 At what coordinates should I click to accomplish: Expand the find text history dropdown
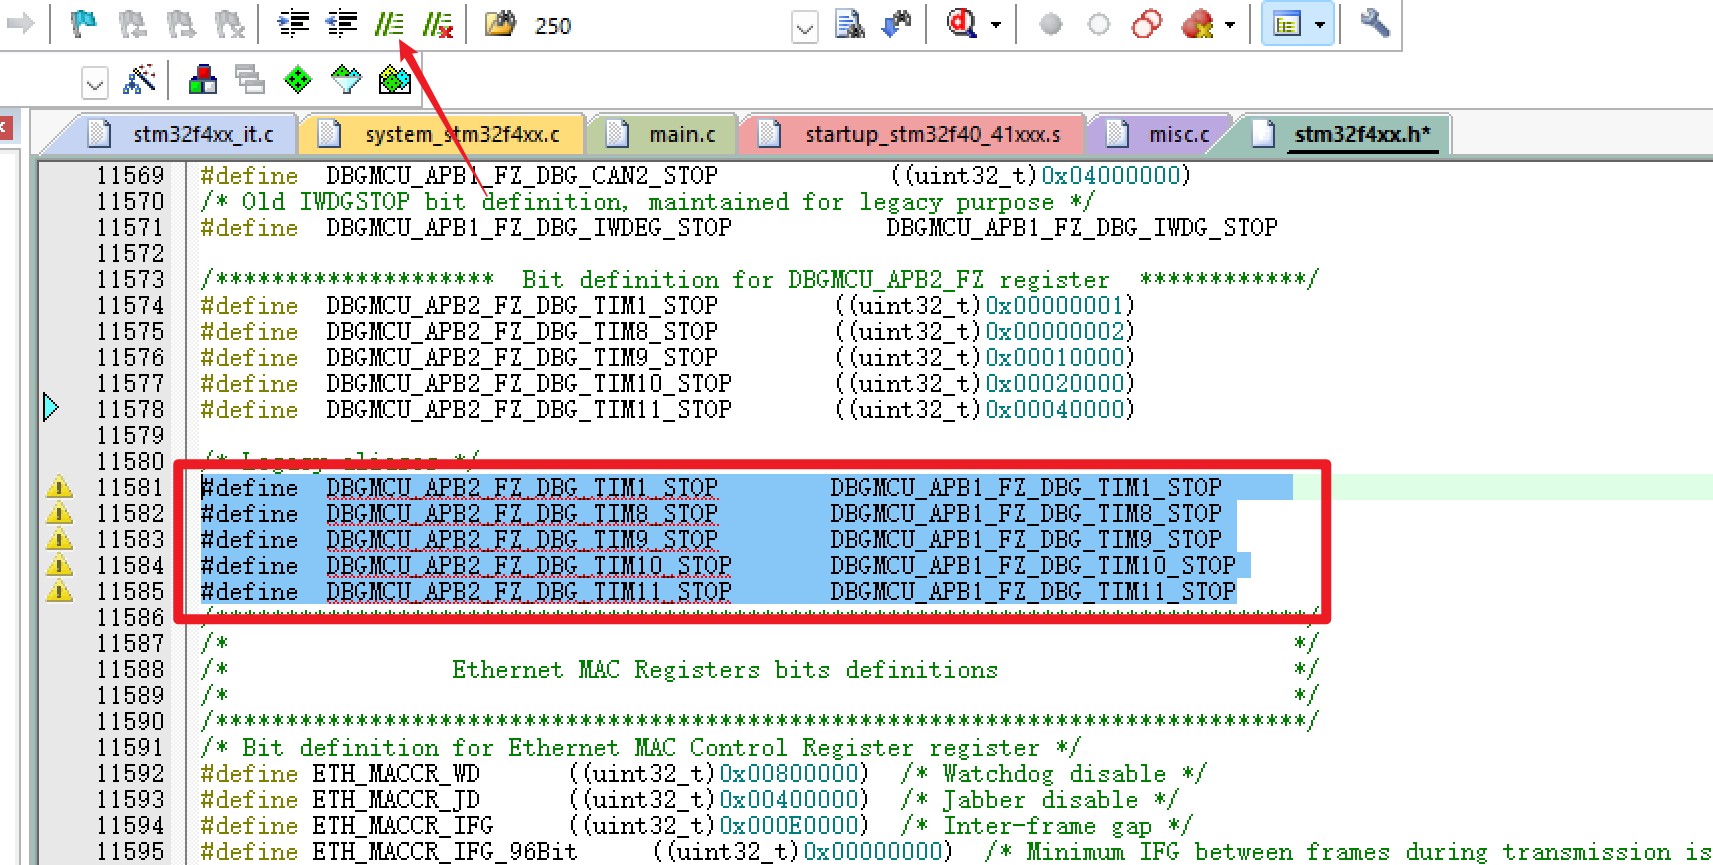(805, 26)
